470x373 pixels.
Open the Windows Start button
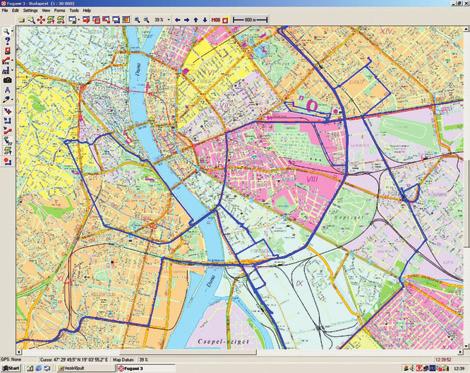click(x=11, y=368)
